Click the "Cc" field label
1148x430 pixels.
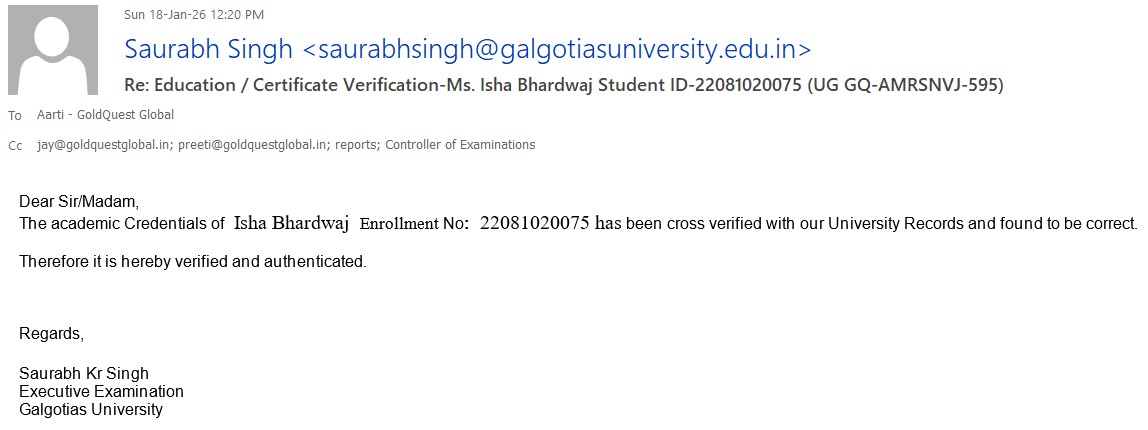tap(15, 146)
